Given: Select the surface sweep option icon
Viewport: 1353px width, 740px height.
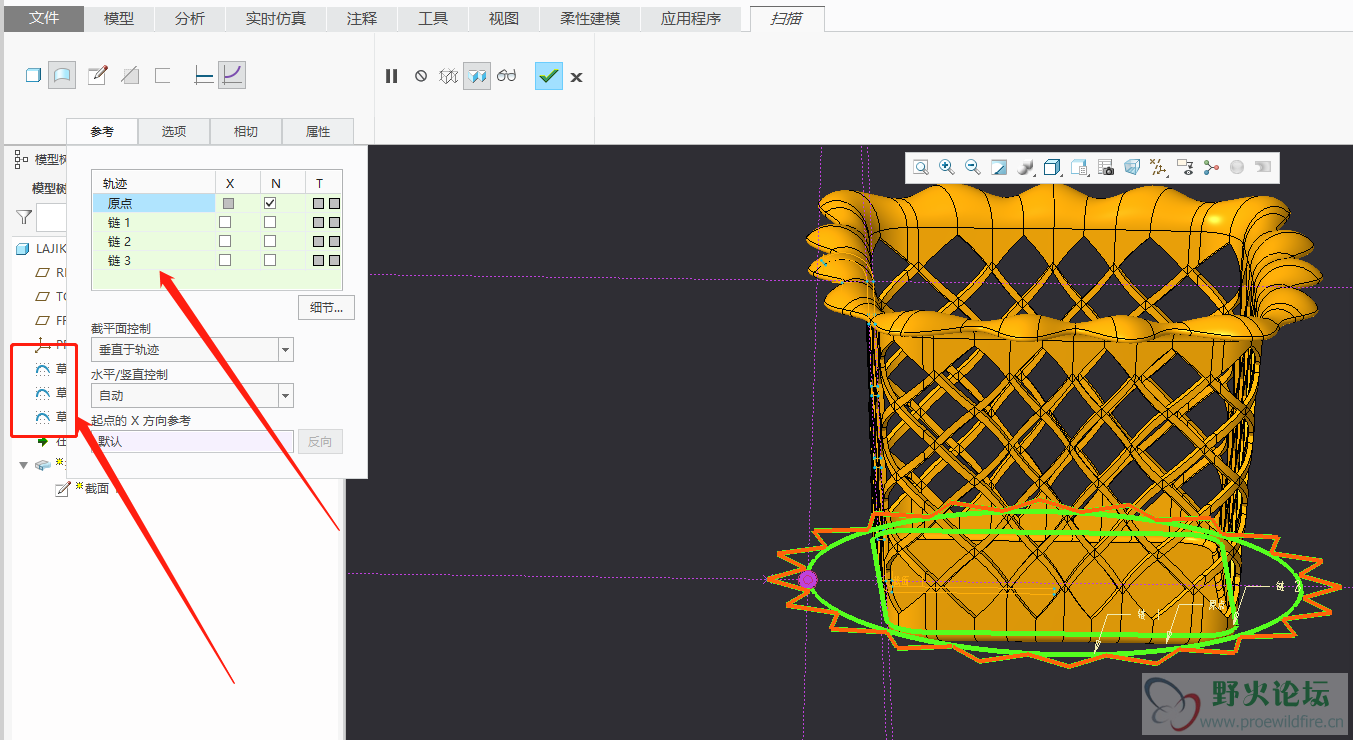Looking at the screenshot, I should tap(62, 75).
